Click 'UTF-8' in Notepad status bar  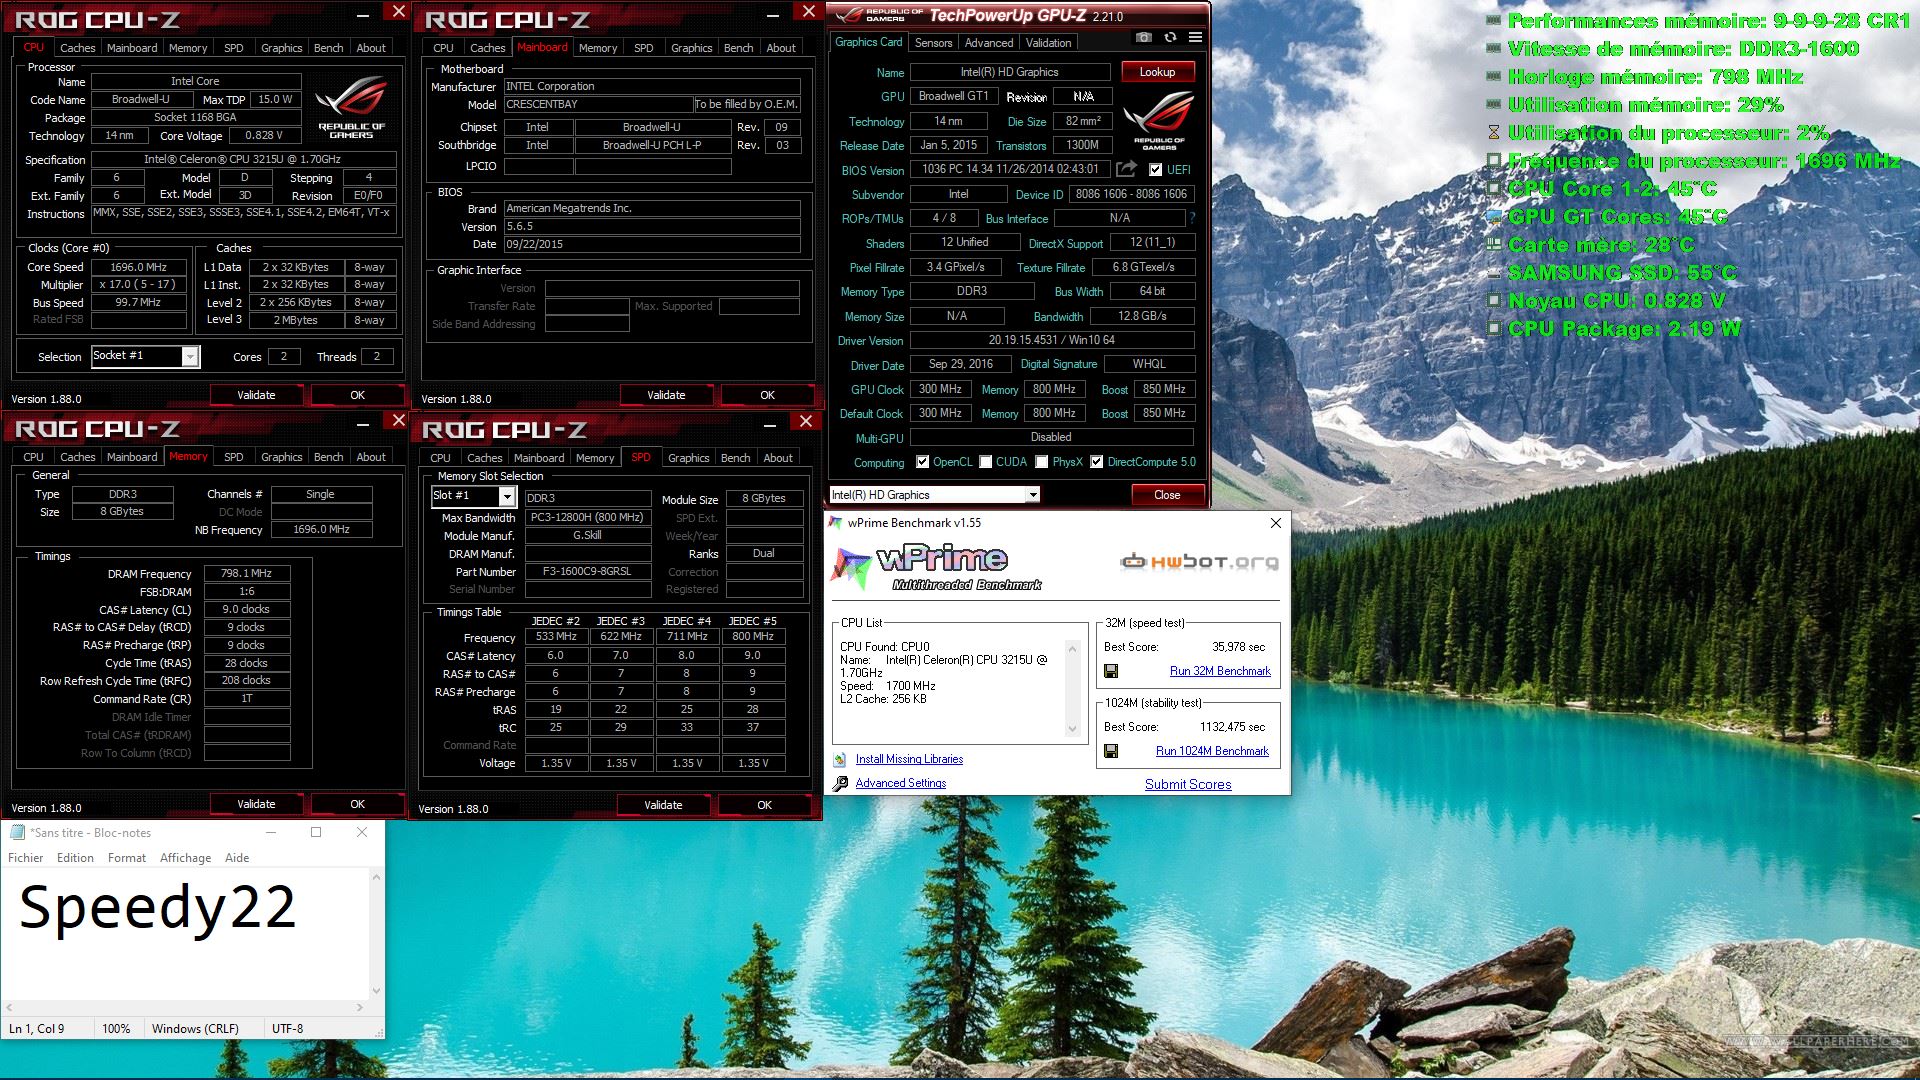(x=287, y=1028)
